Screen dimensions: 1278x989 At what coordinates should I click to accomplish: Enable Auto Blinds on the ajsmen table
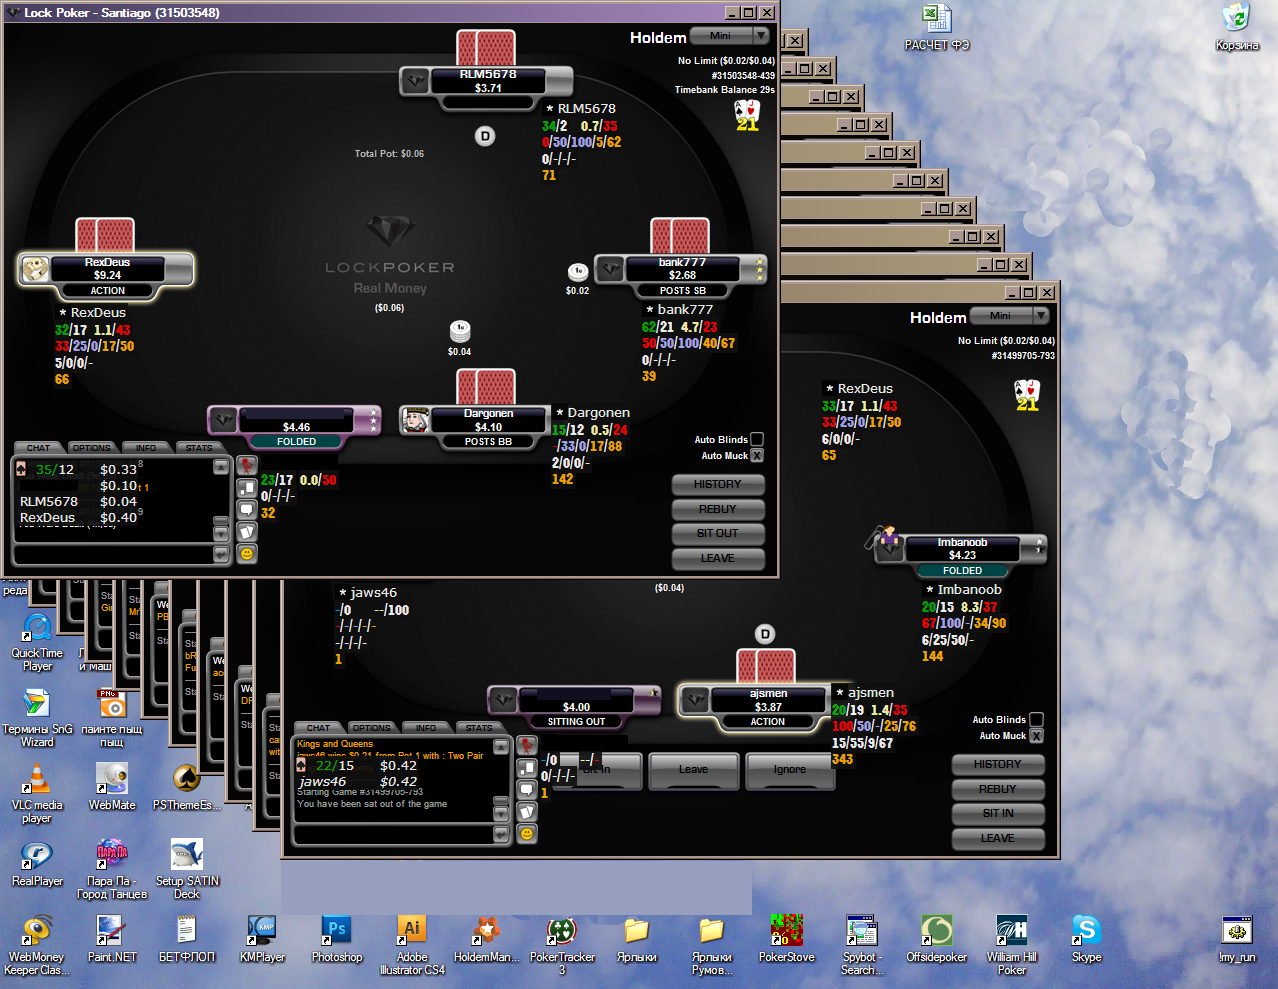1037,719
